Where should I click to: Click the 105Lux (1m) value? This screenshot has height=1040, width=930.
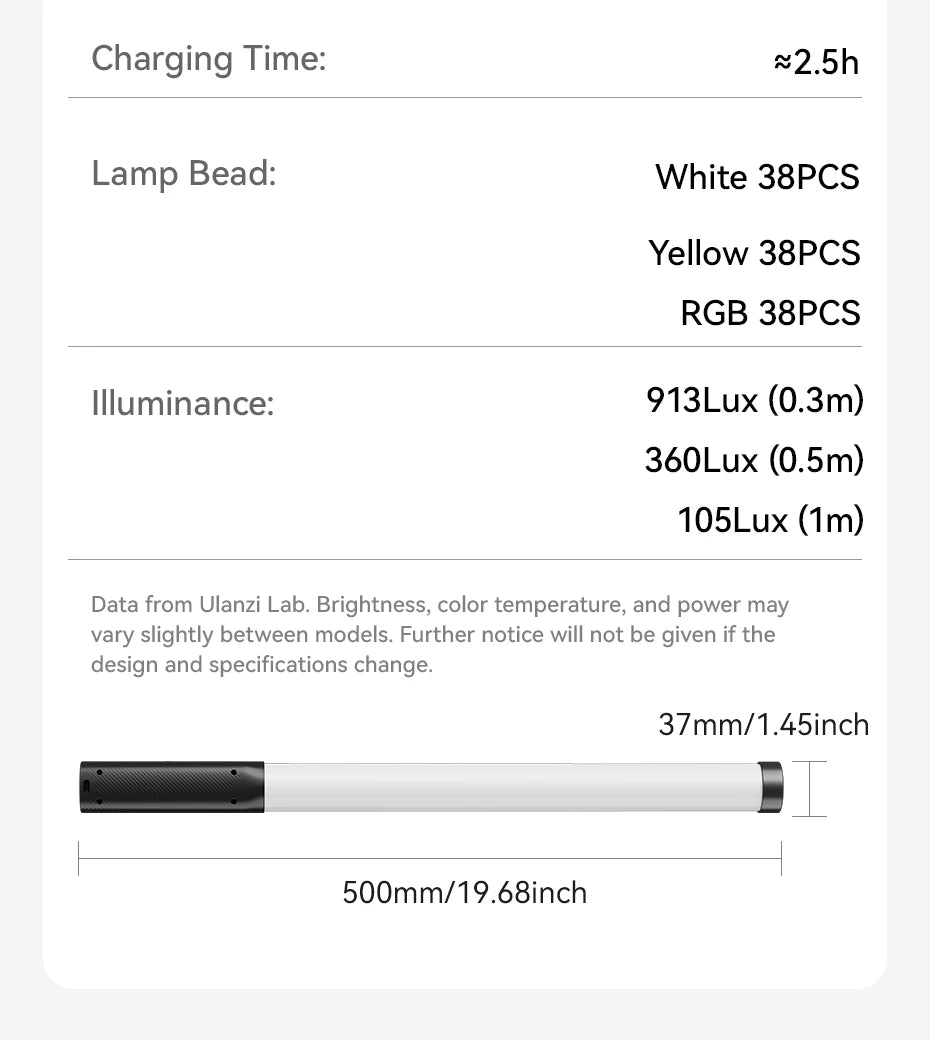[x=770, y=520]
